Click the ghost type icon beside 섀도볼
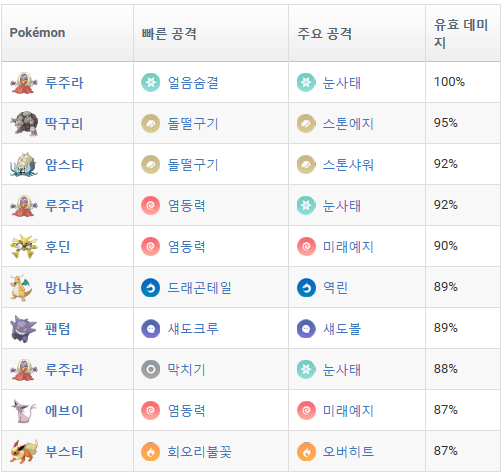502x474 pixels. pyautogui.click(x=306, y=328)
